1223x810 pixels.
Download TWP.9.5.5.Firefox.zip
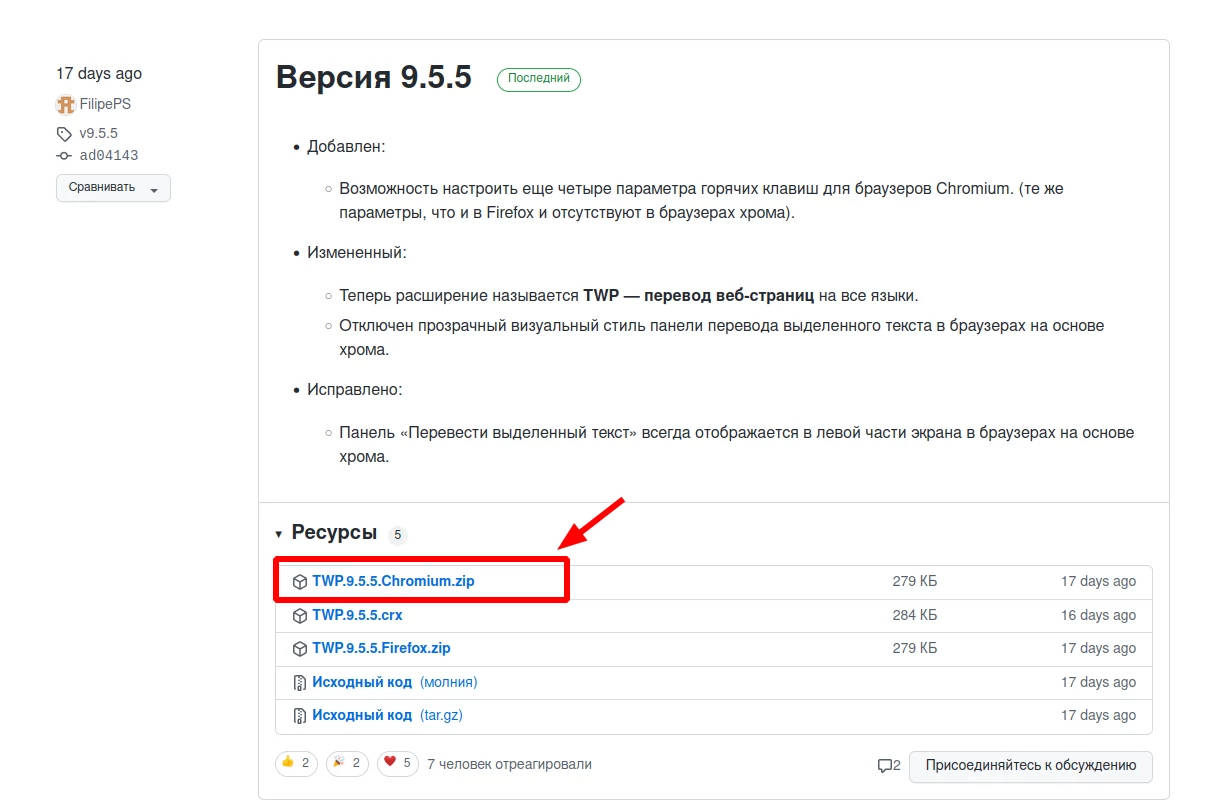(x=381, y=648)
